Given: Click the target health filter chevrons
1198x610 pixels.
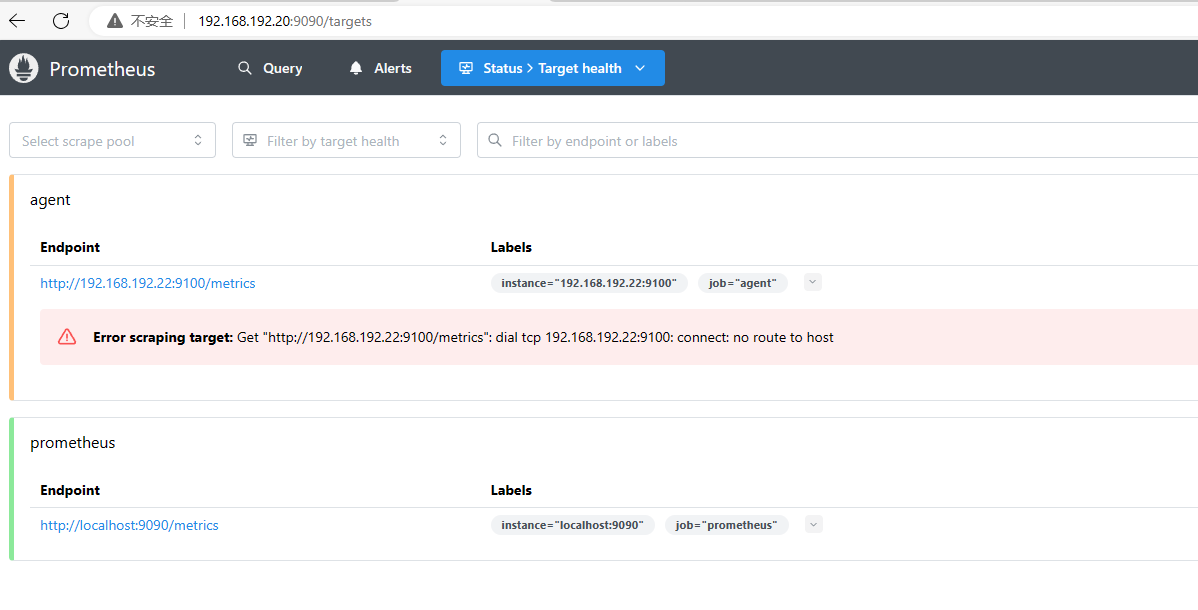Looking at the screenshot, I should point(443,141).
